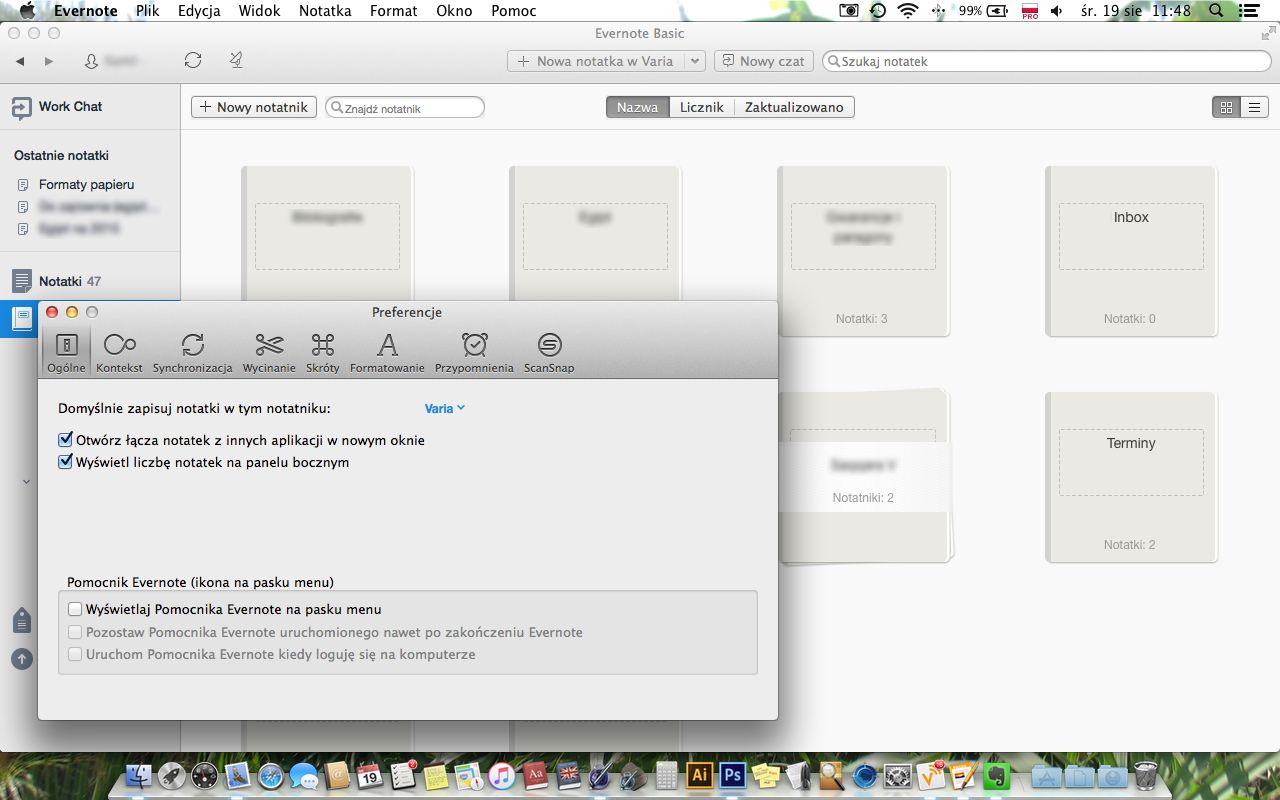This screenshot has width=1280, height=800.
Task: Open the Format menu
Action: point(393,11)
